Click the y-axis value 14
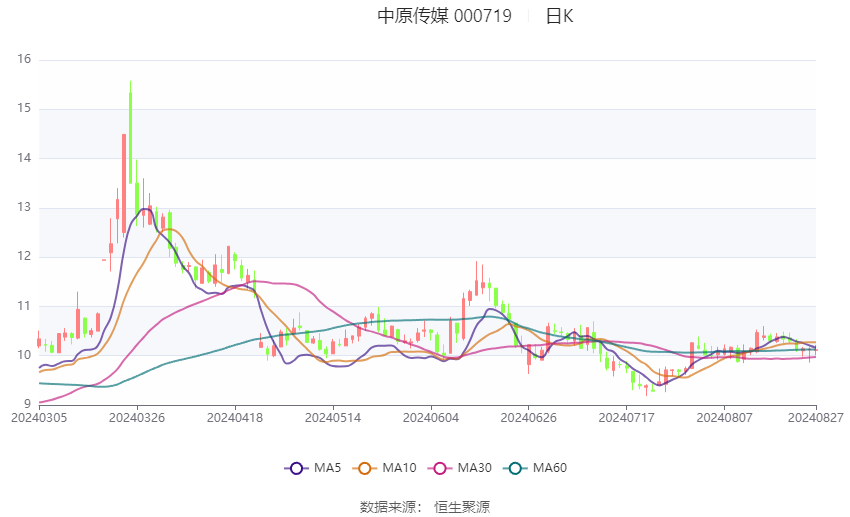The width and height of the screenshot is (850, 517). 24,158
